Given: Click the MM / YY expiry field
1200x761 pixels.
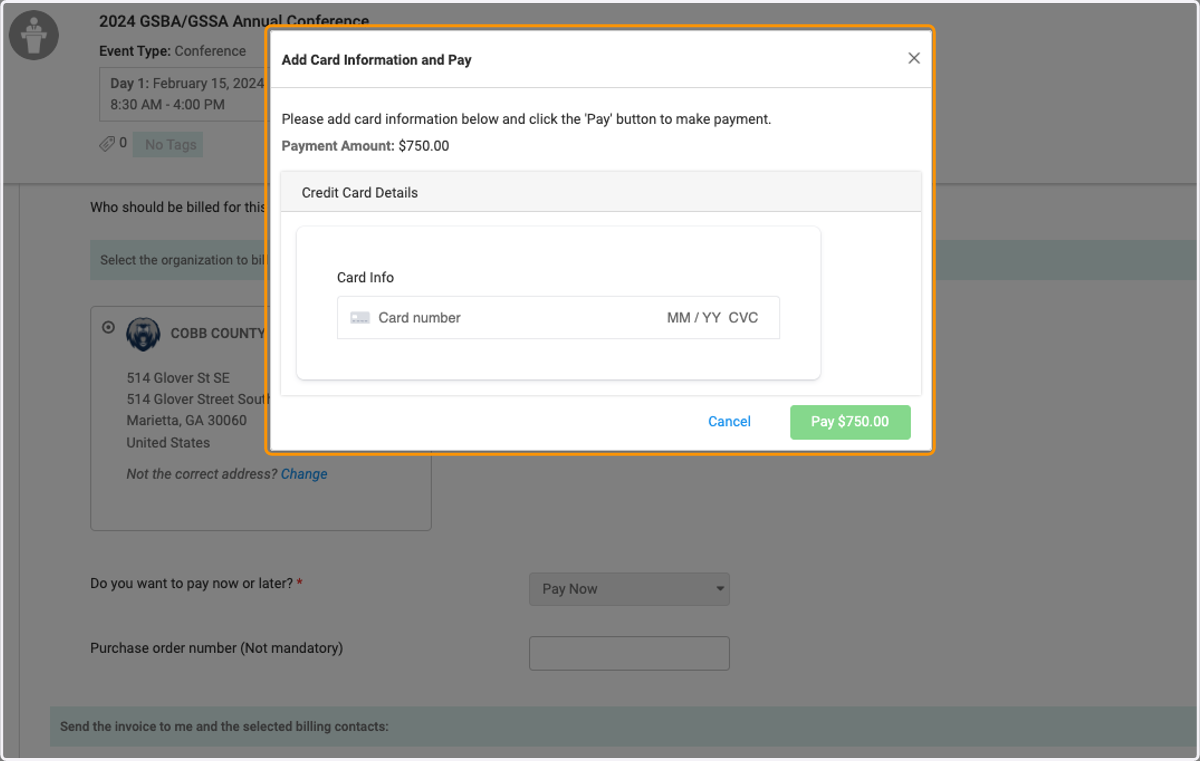Looking at the screenshot, I should (694, 318).
